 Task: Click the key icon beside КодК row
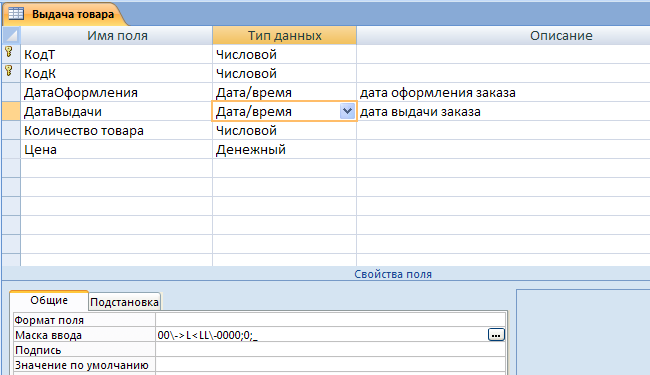[9, 71]
